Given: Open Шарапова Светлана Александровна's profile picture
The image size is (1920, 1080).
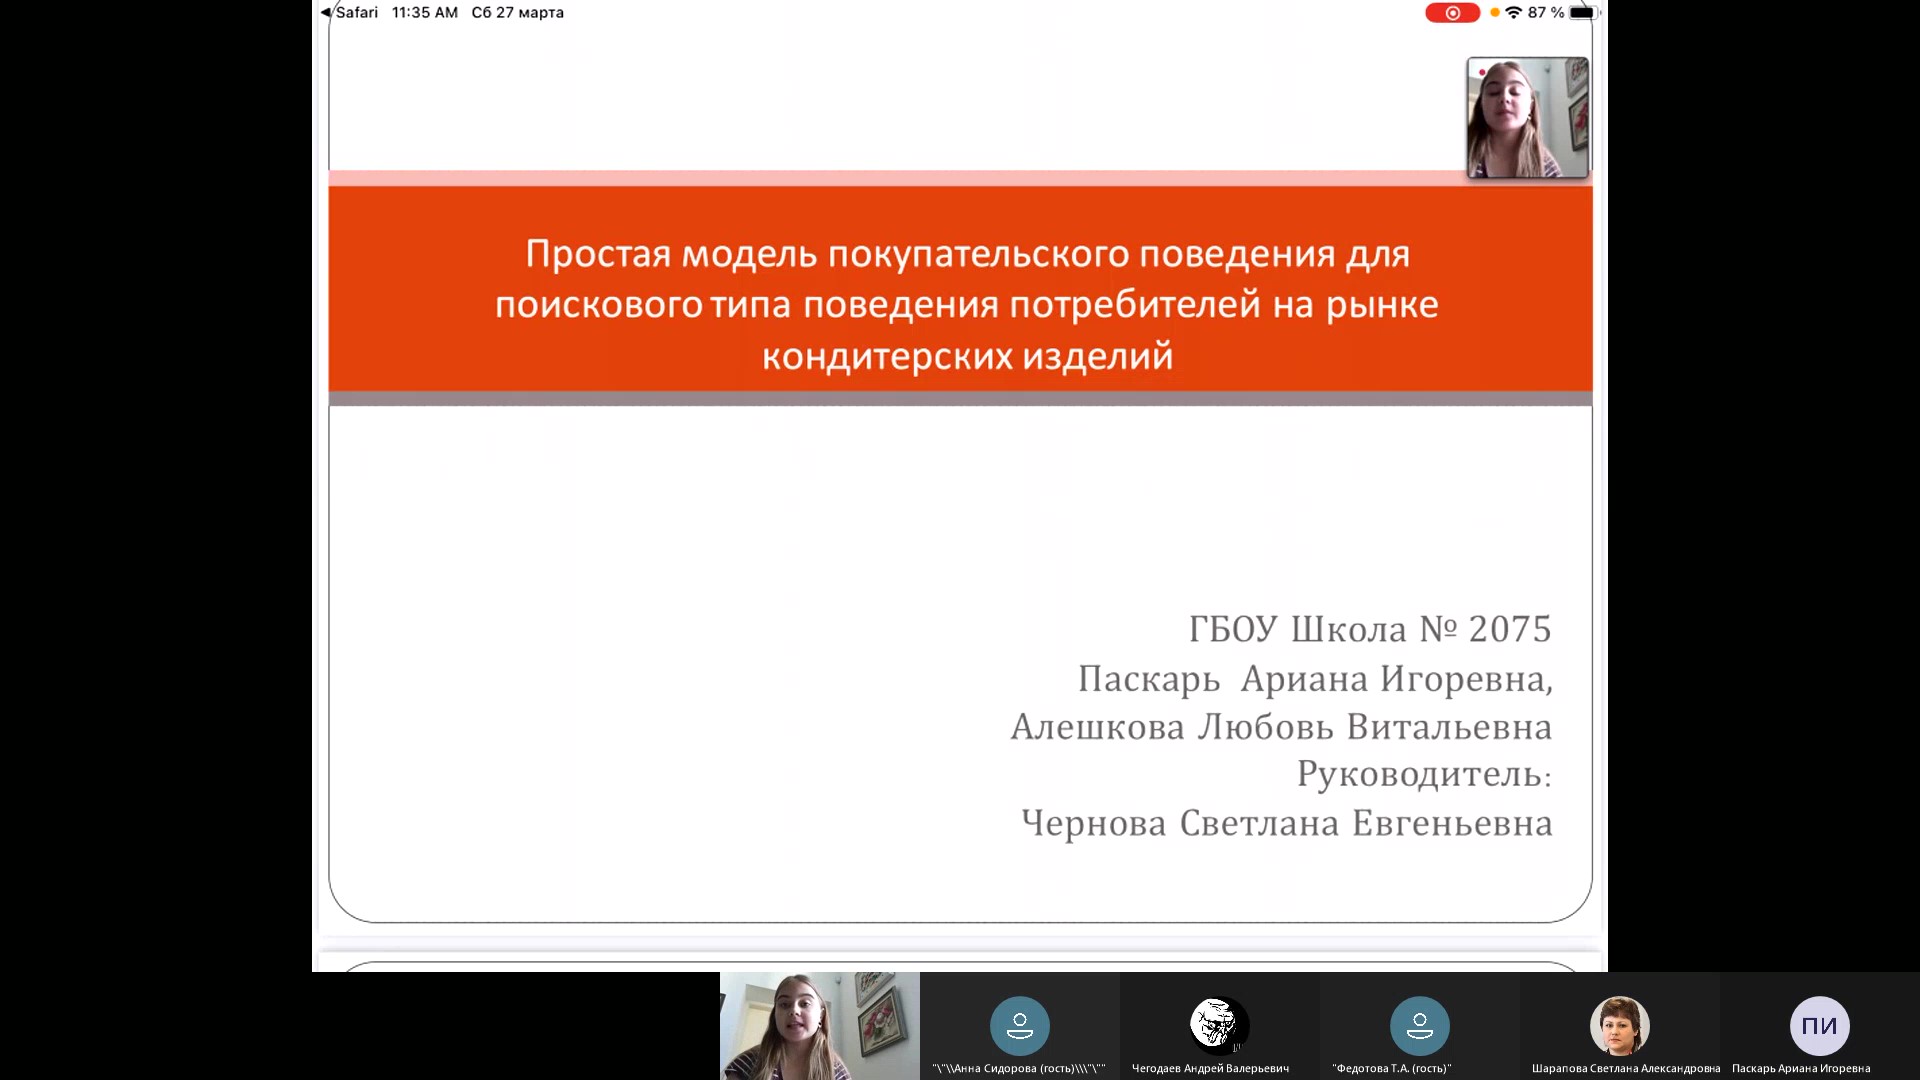Looking at the screenshot, I should (1618, 1025).
